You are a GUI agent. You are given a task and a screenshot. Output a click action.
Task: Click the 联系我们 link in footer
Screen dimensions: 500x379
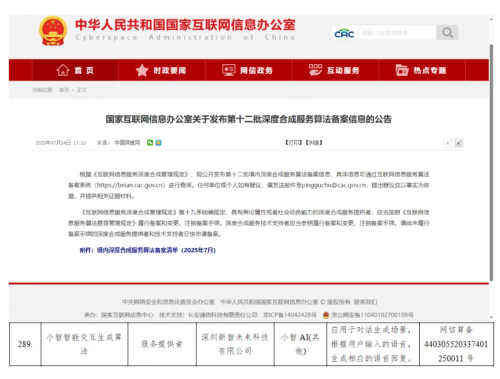click(365, 302)
